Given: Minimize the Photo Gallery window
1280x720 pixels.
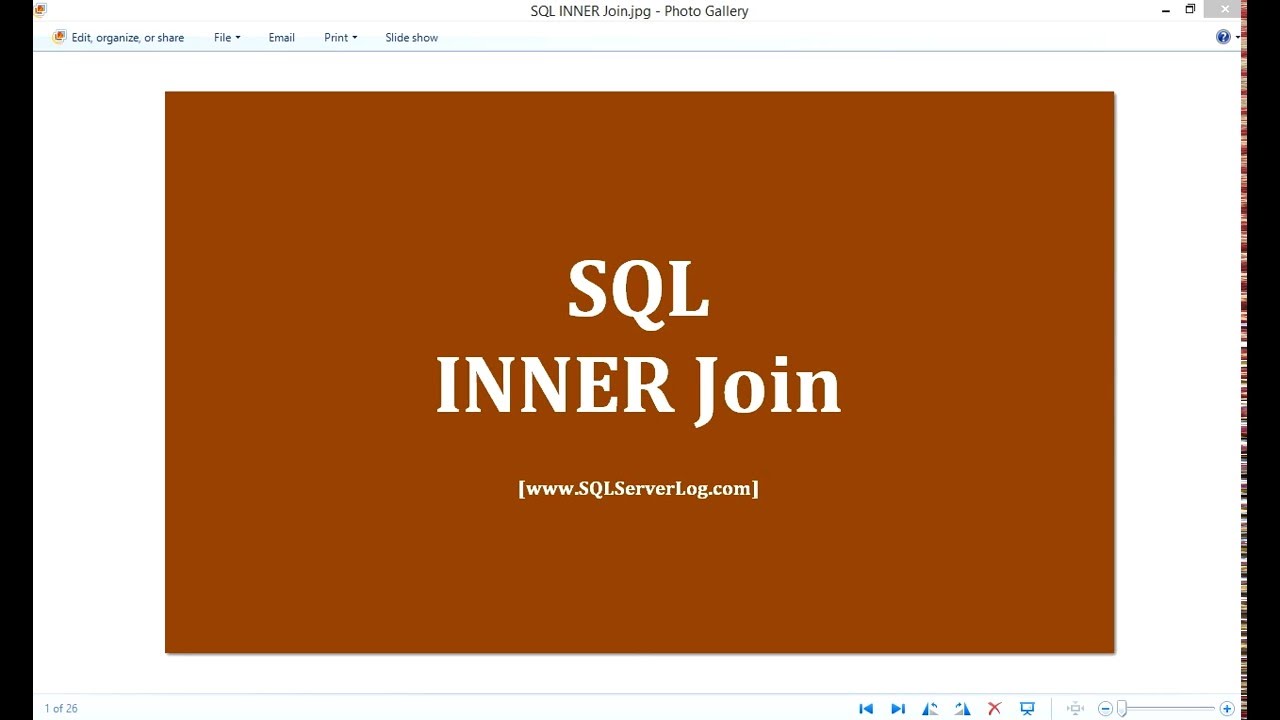Looking at the screenshot, I should pyautogui.click(x=1166, y=10).
